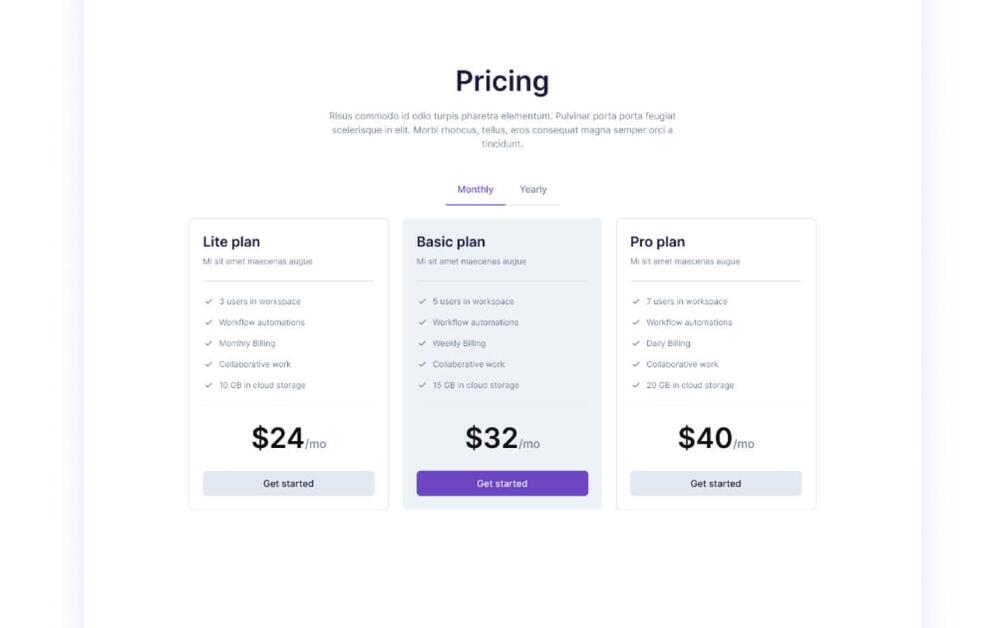Click checkmark next to "5 users in workspace"
The height and width of the screenshot is (628, 1005).
[423, 301]
